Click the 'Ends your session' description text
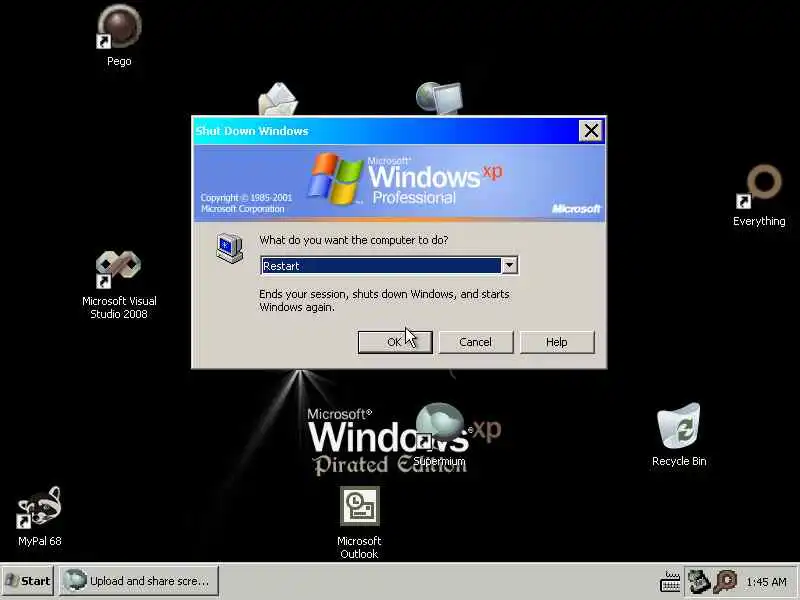 [384, 301]
